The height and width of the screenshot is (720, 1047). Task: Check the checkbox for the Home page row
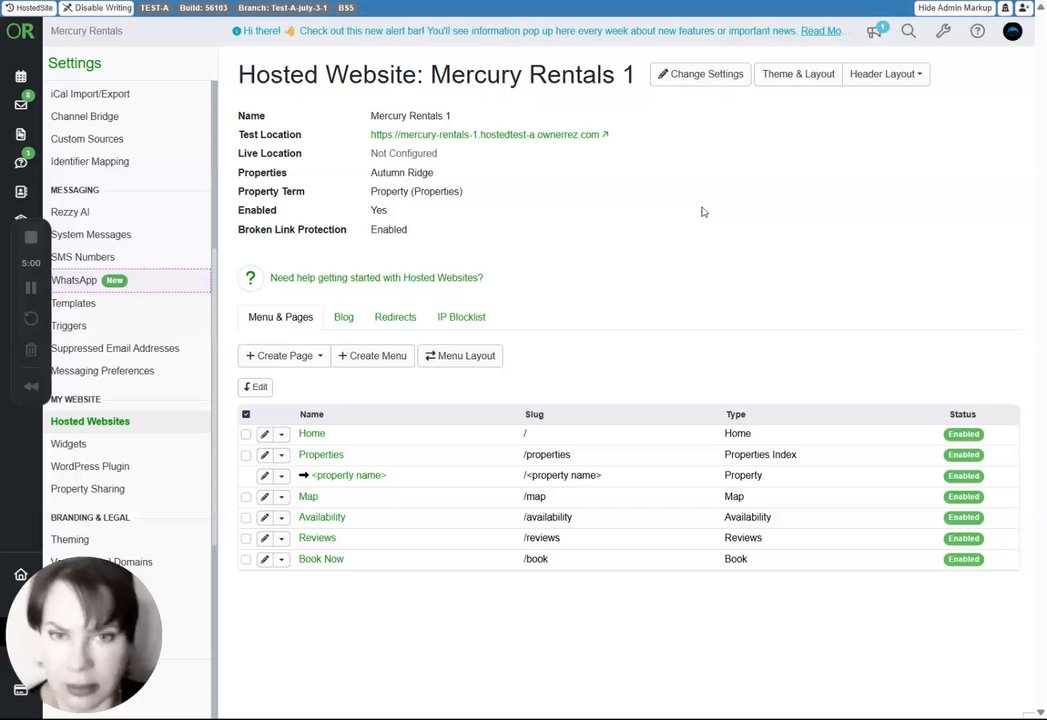(246, 434)
